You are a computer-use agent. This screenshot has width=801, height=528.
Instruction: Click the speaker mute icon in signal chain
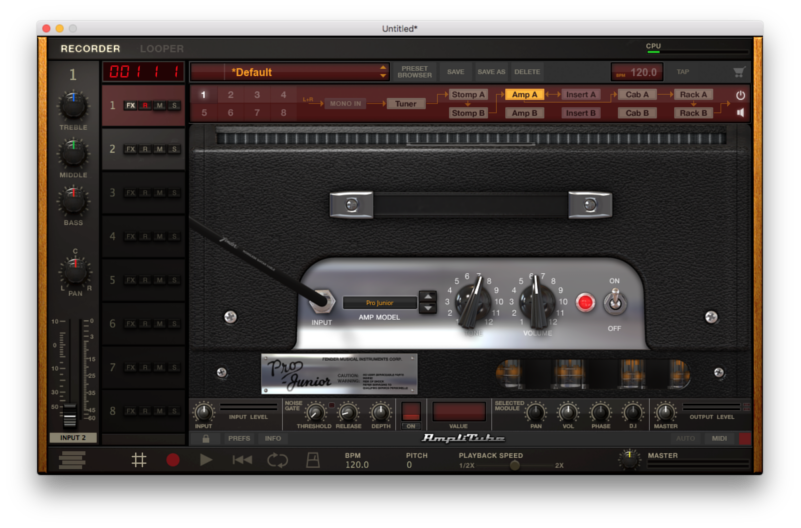click(740, 112)
